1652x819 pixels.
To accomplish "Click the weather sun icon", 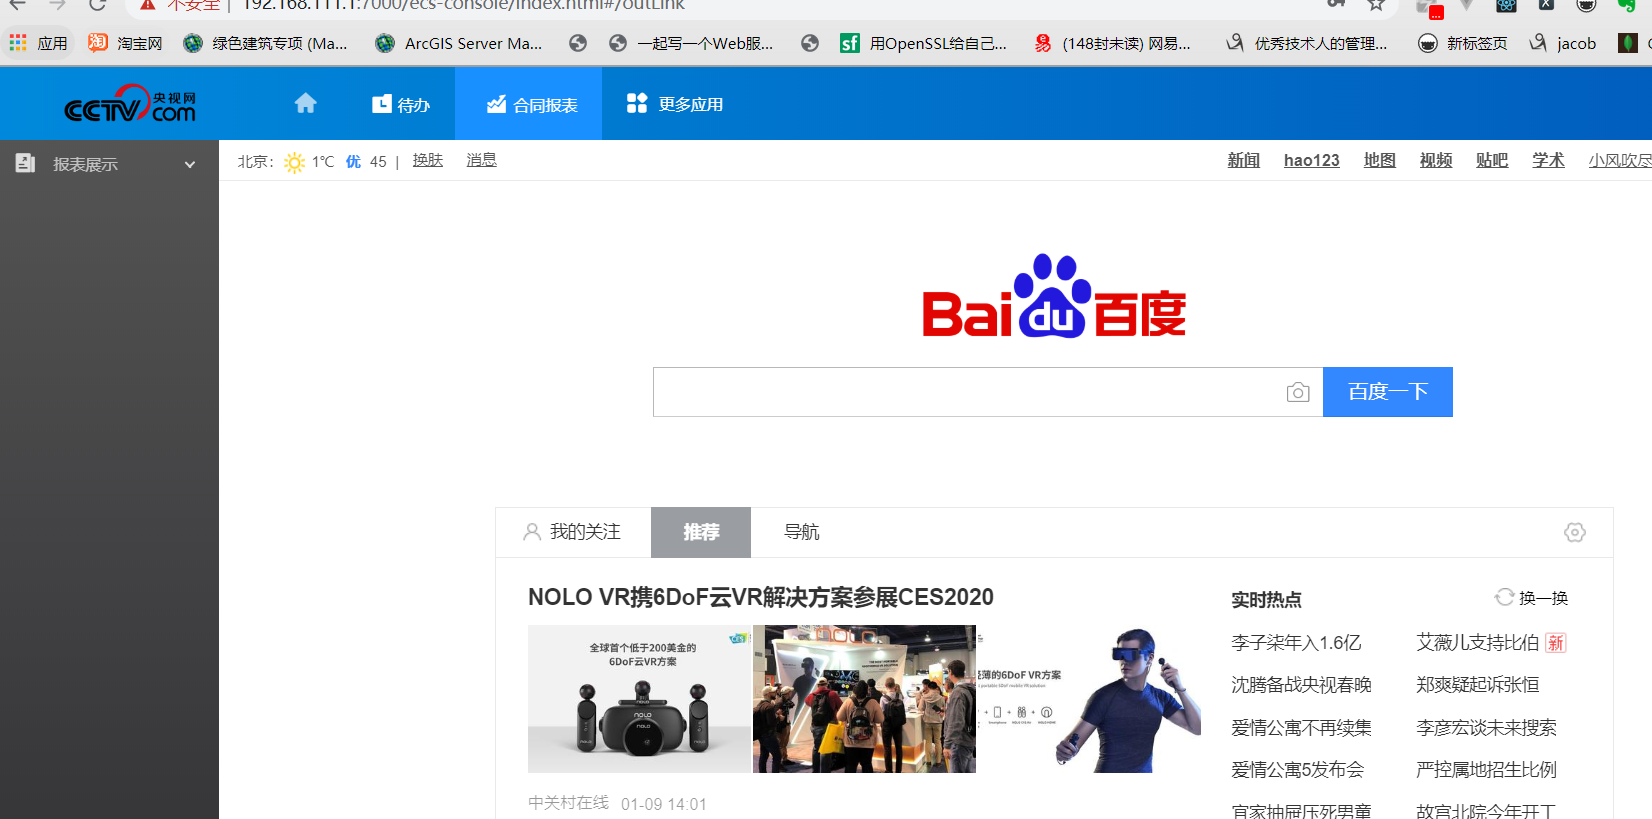I will [x=294, y=162].
